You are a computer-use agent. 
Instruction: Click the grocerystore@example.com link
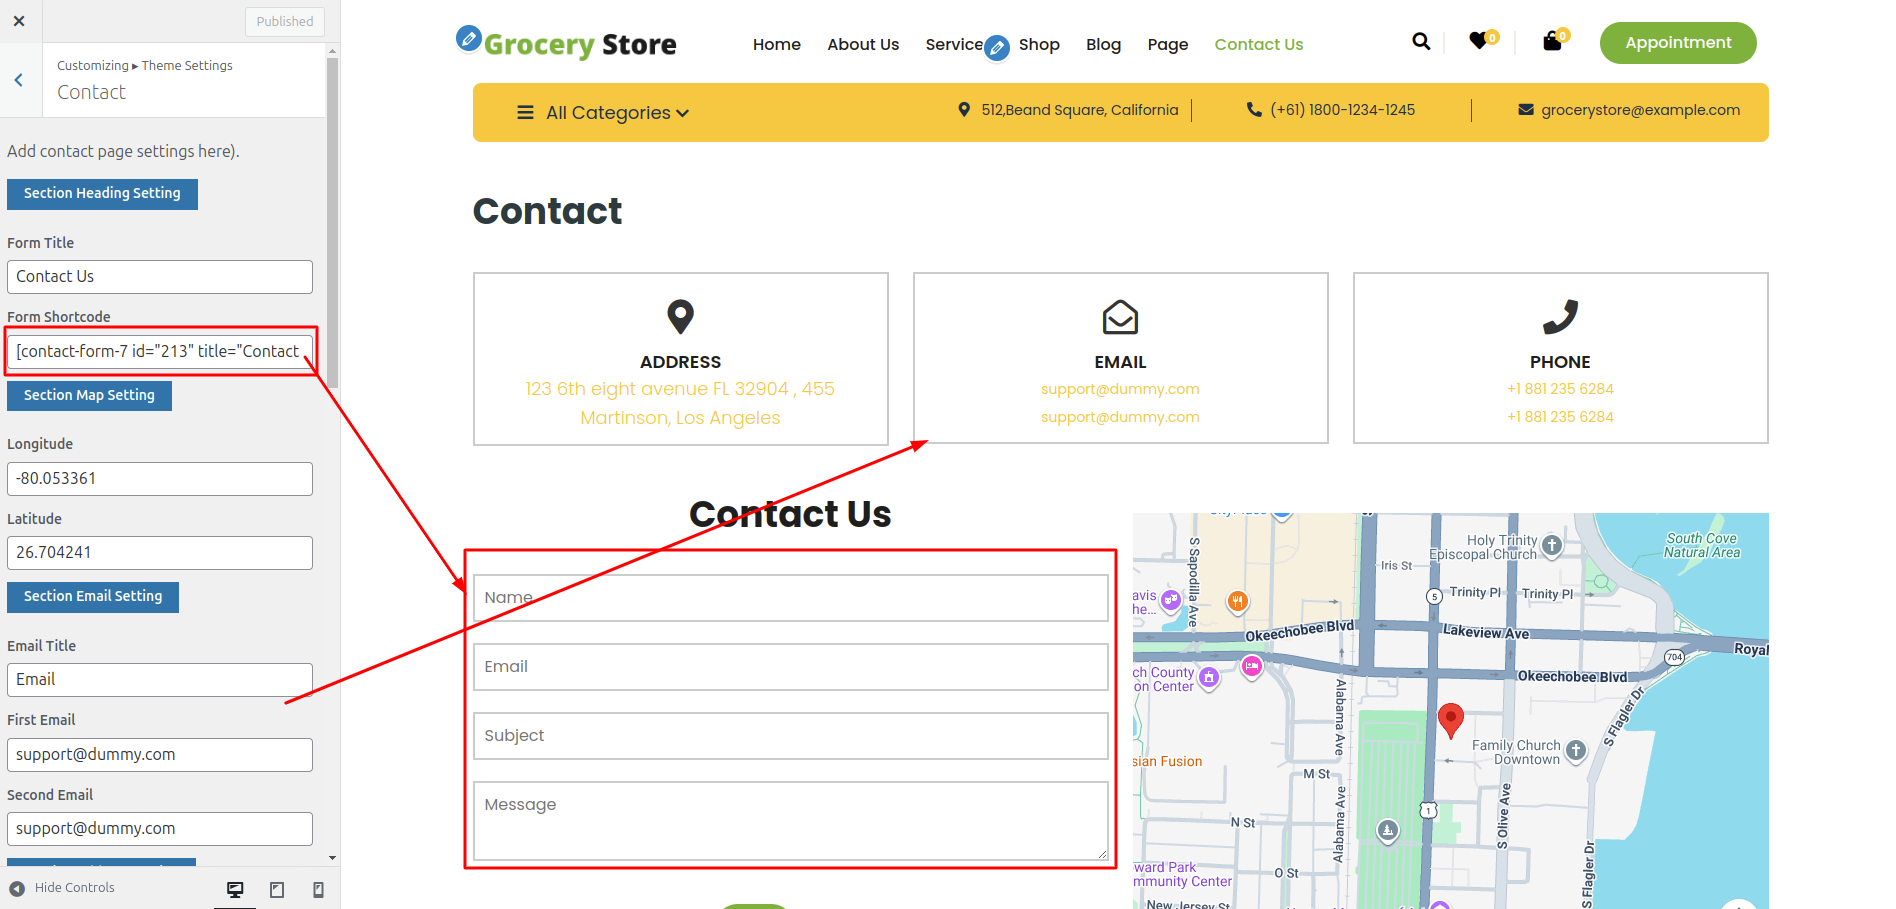1640,110
